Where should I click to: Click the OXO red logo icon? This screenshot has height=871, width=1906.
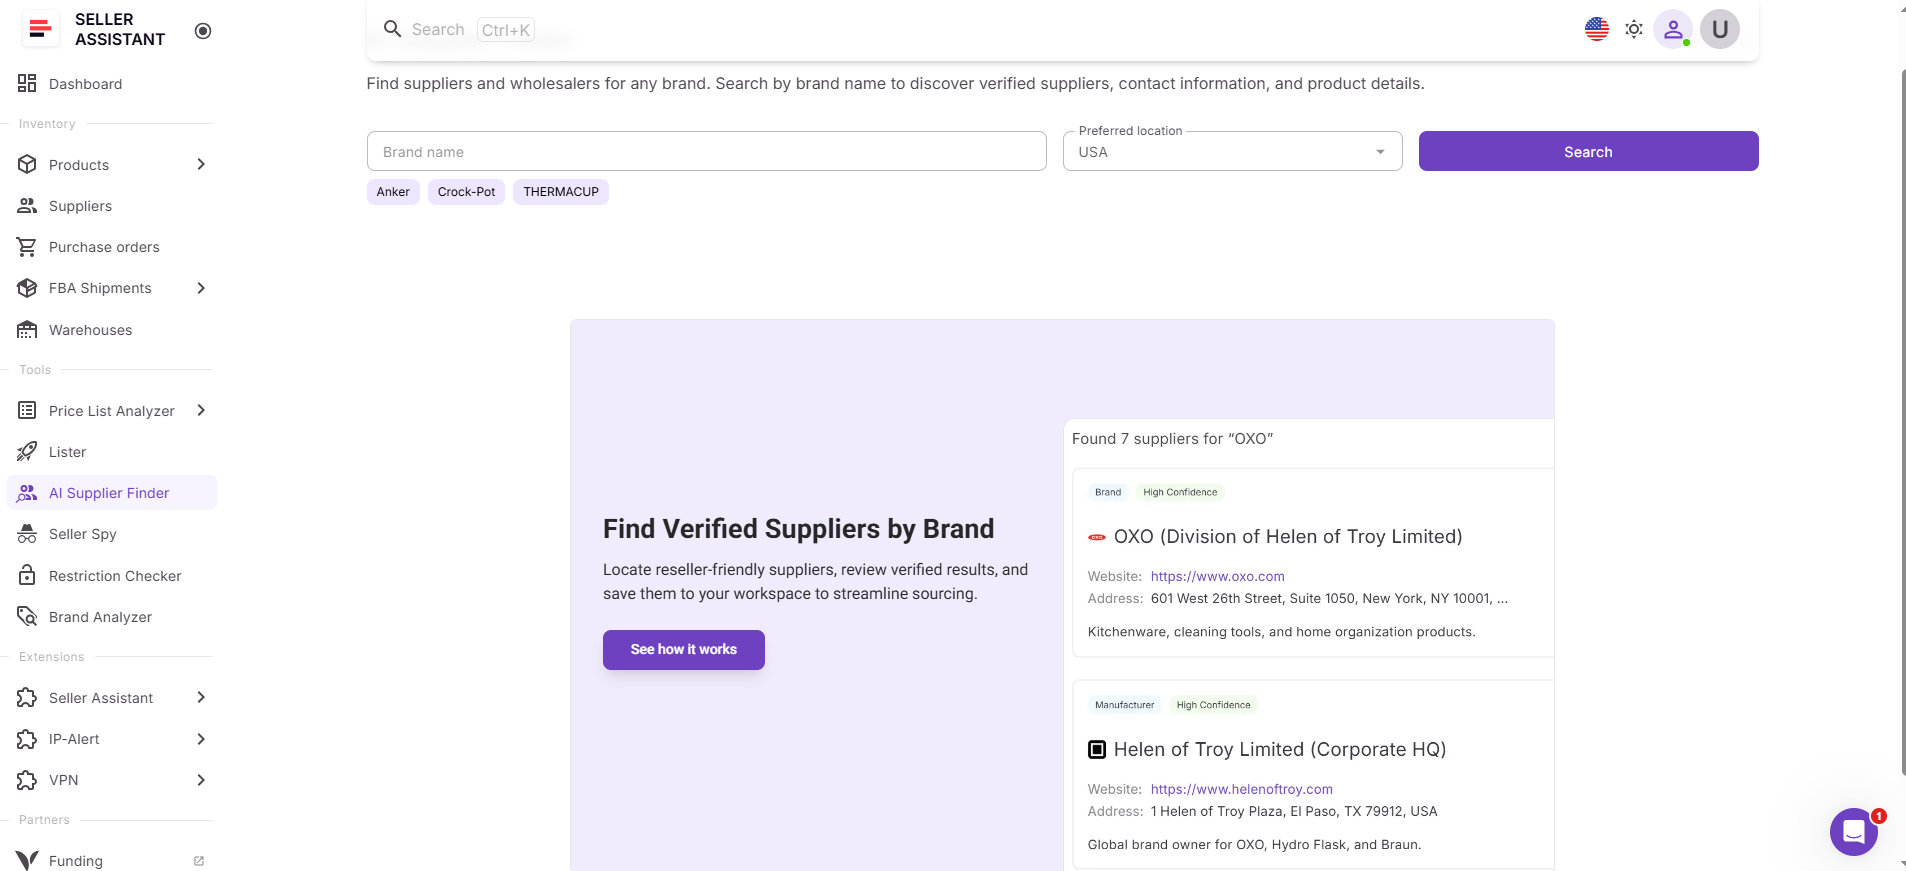pos(1097,537)
